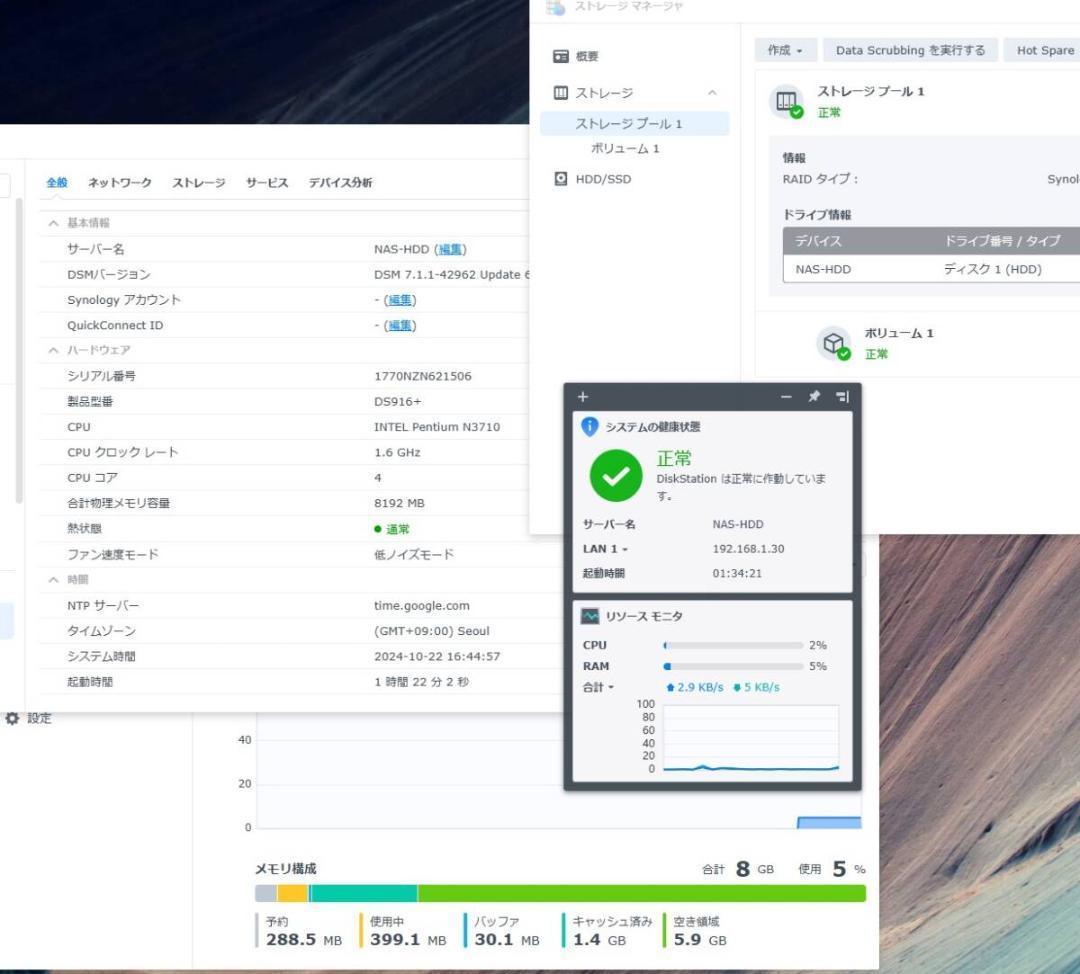
Task: Open the 設定 gear at bottom left
Action: pos(13,718)
